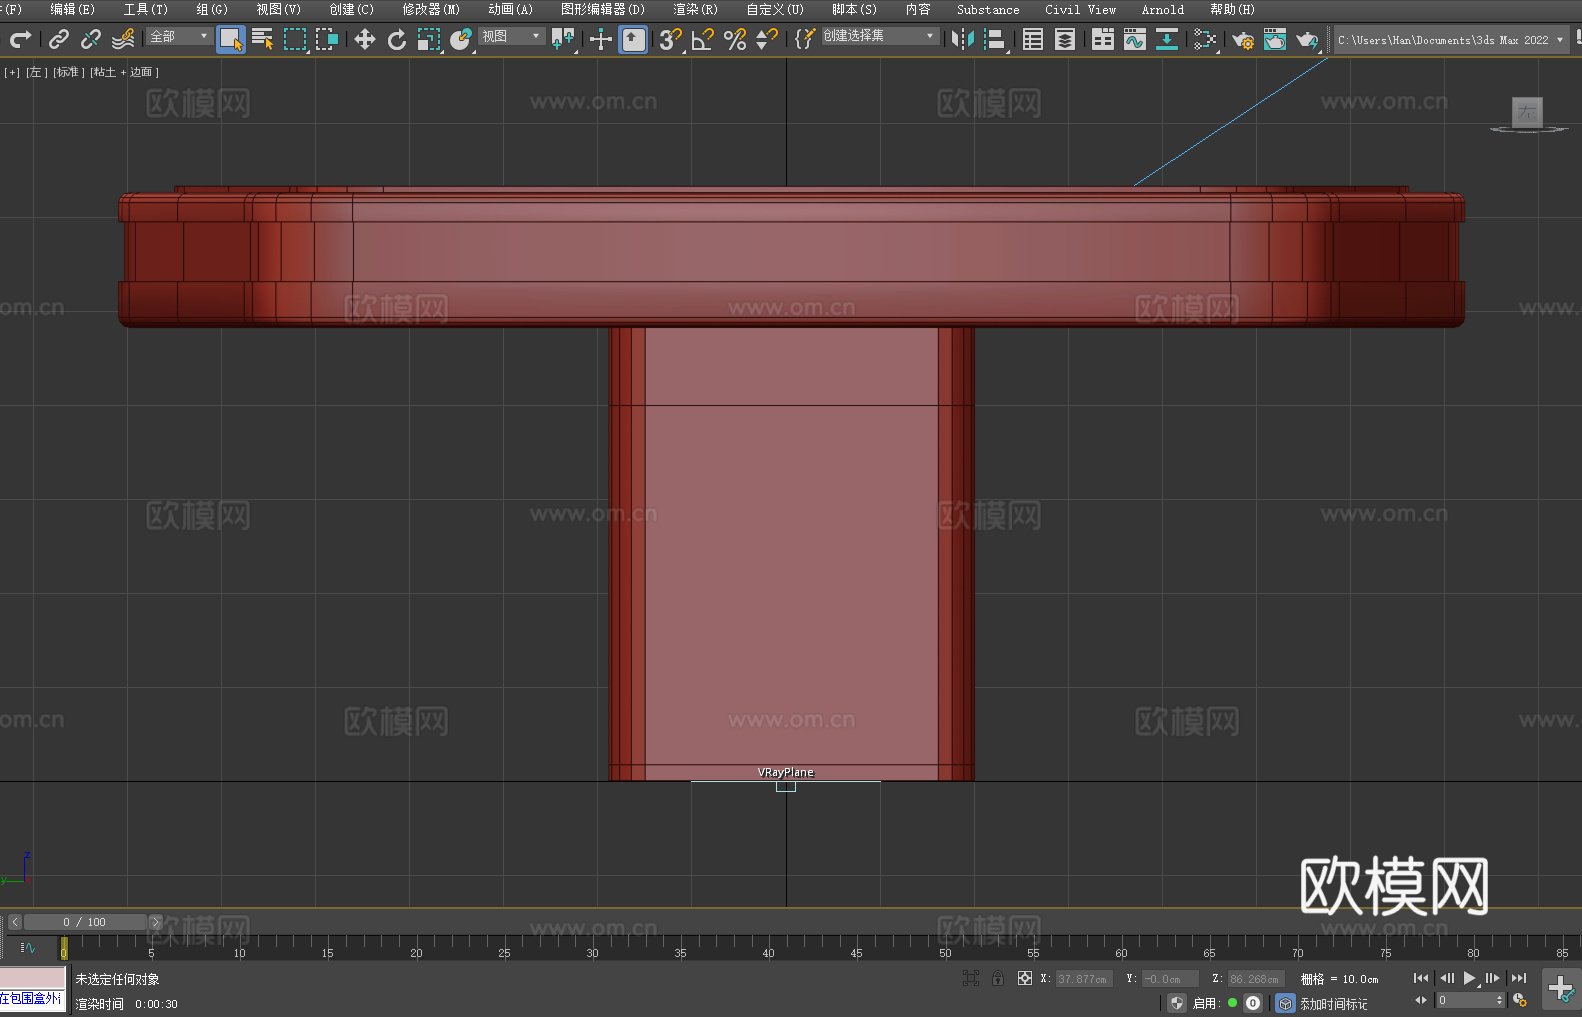The image size is (1582, 1017).
Task: Click the Z coordinate field
Action: [x=1256, y=979]
